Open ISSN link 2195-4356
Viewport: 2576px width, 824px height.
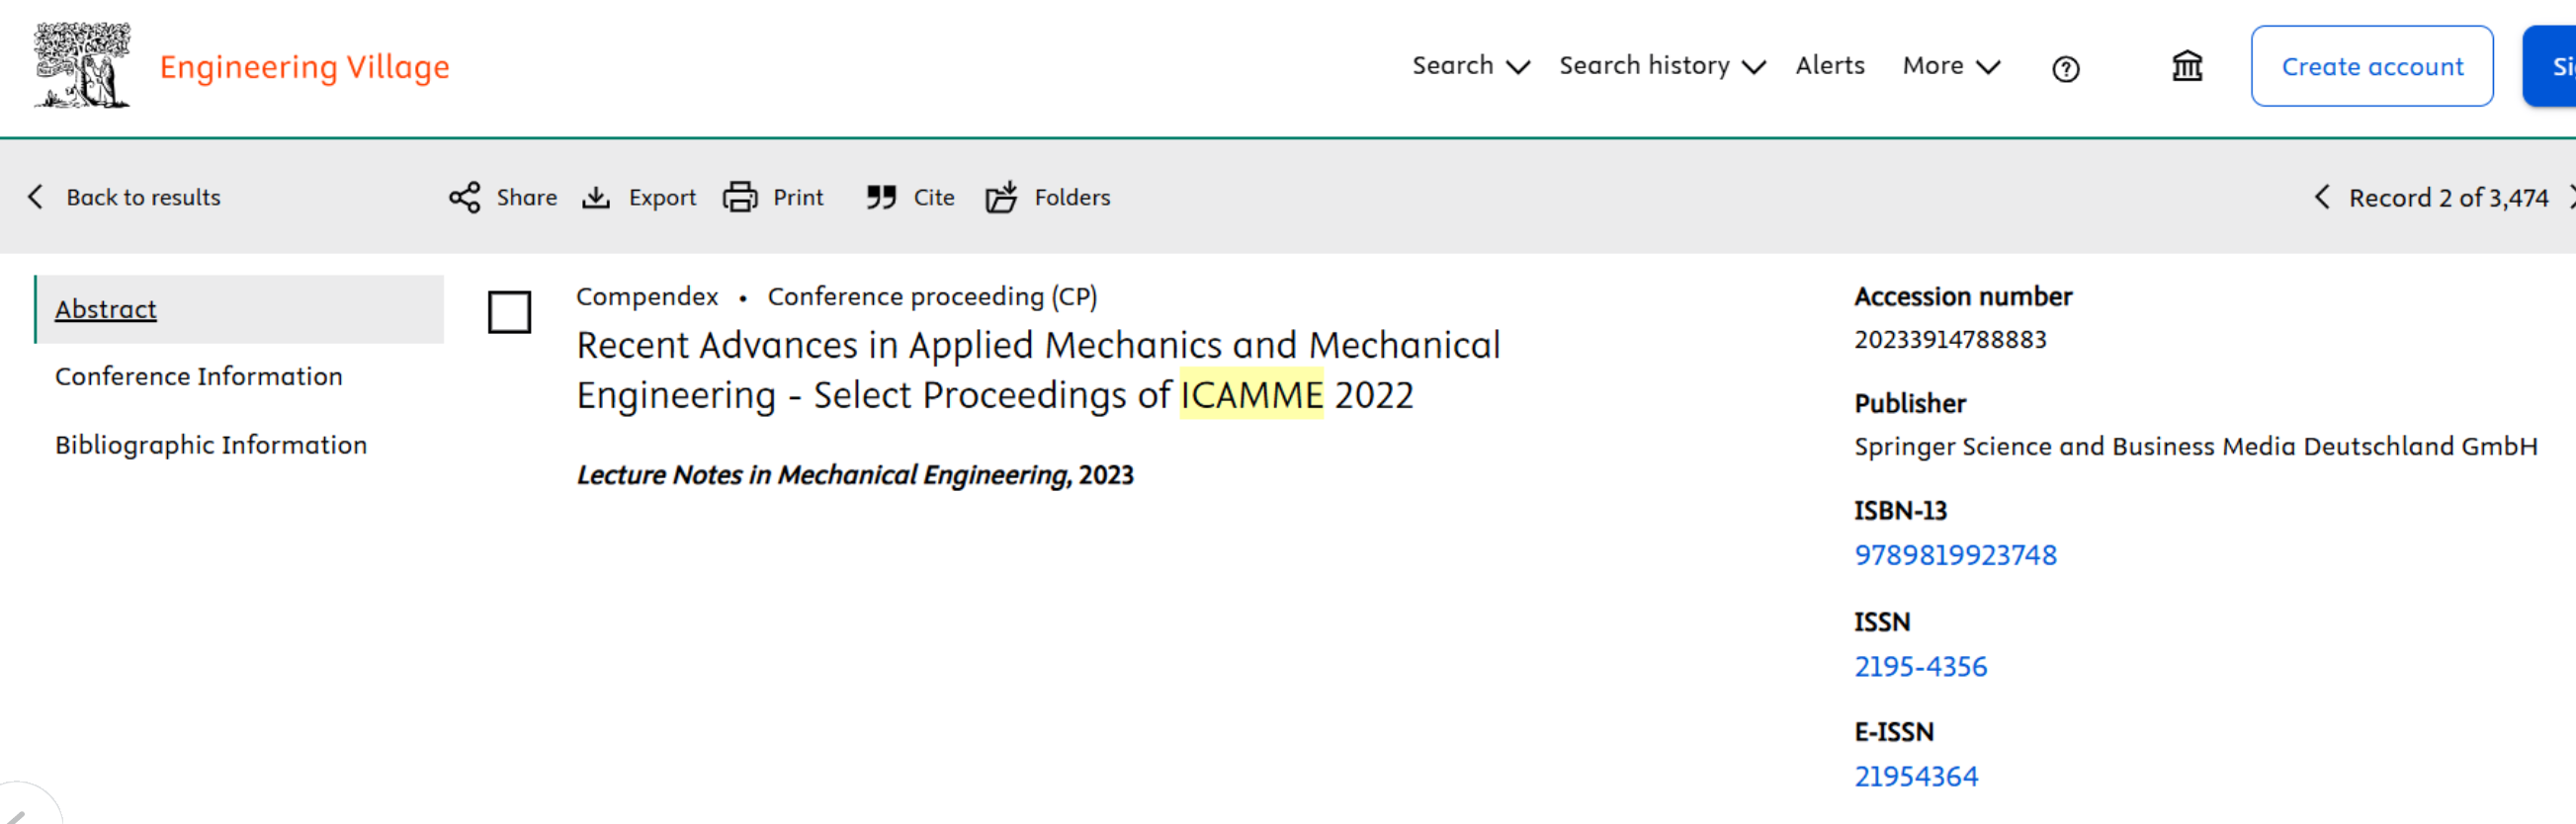(x=1920, y=666)
